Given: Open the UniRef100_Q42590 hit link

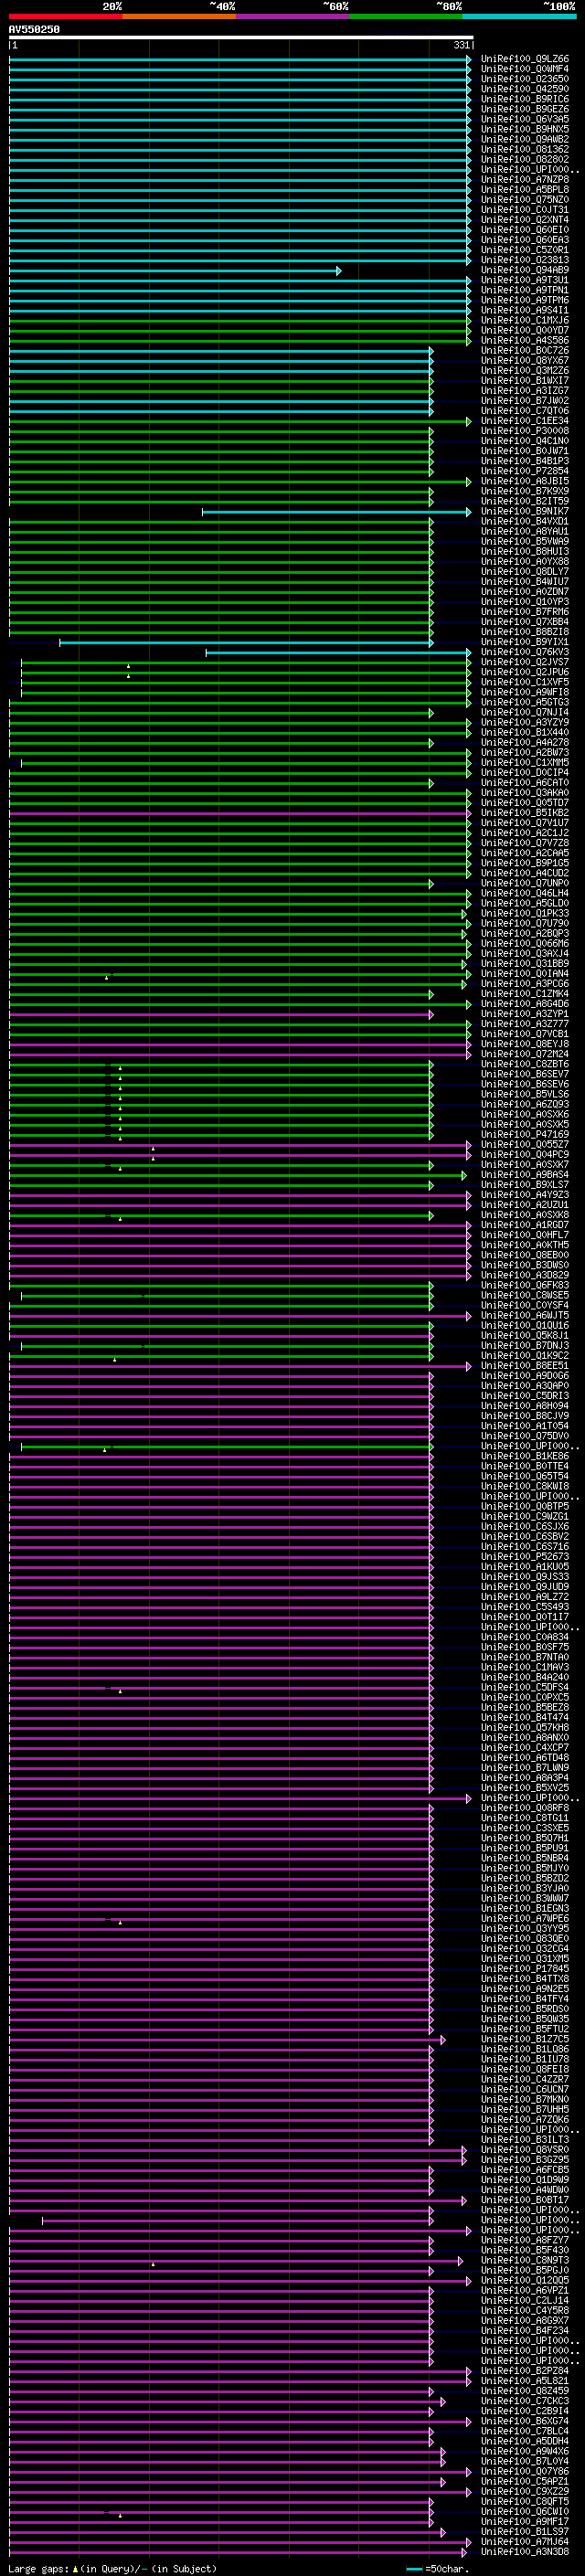Looking at the screenshot, I should point(525,89).
